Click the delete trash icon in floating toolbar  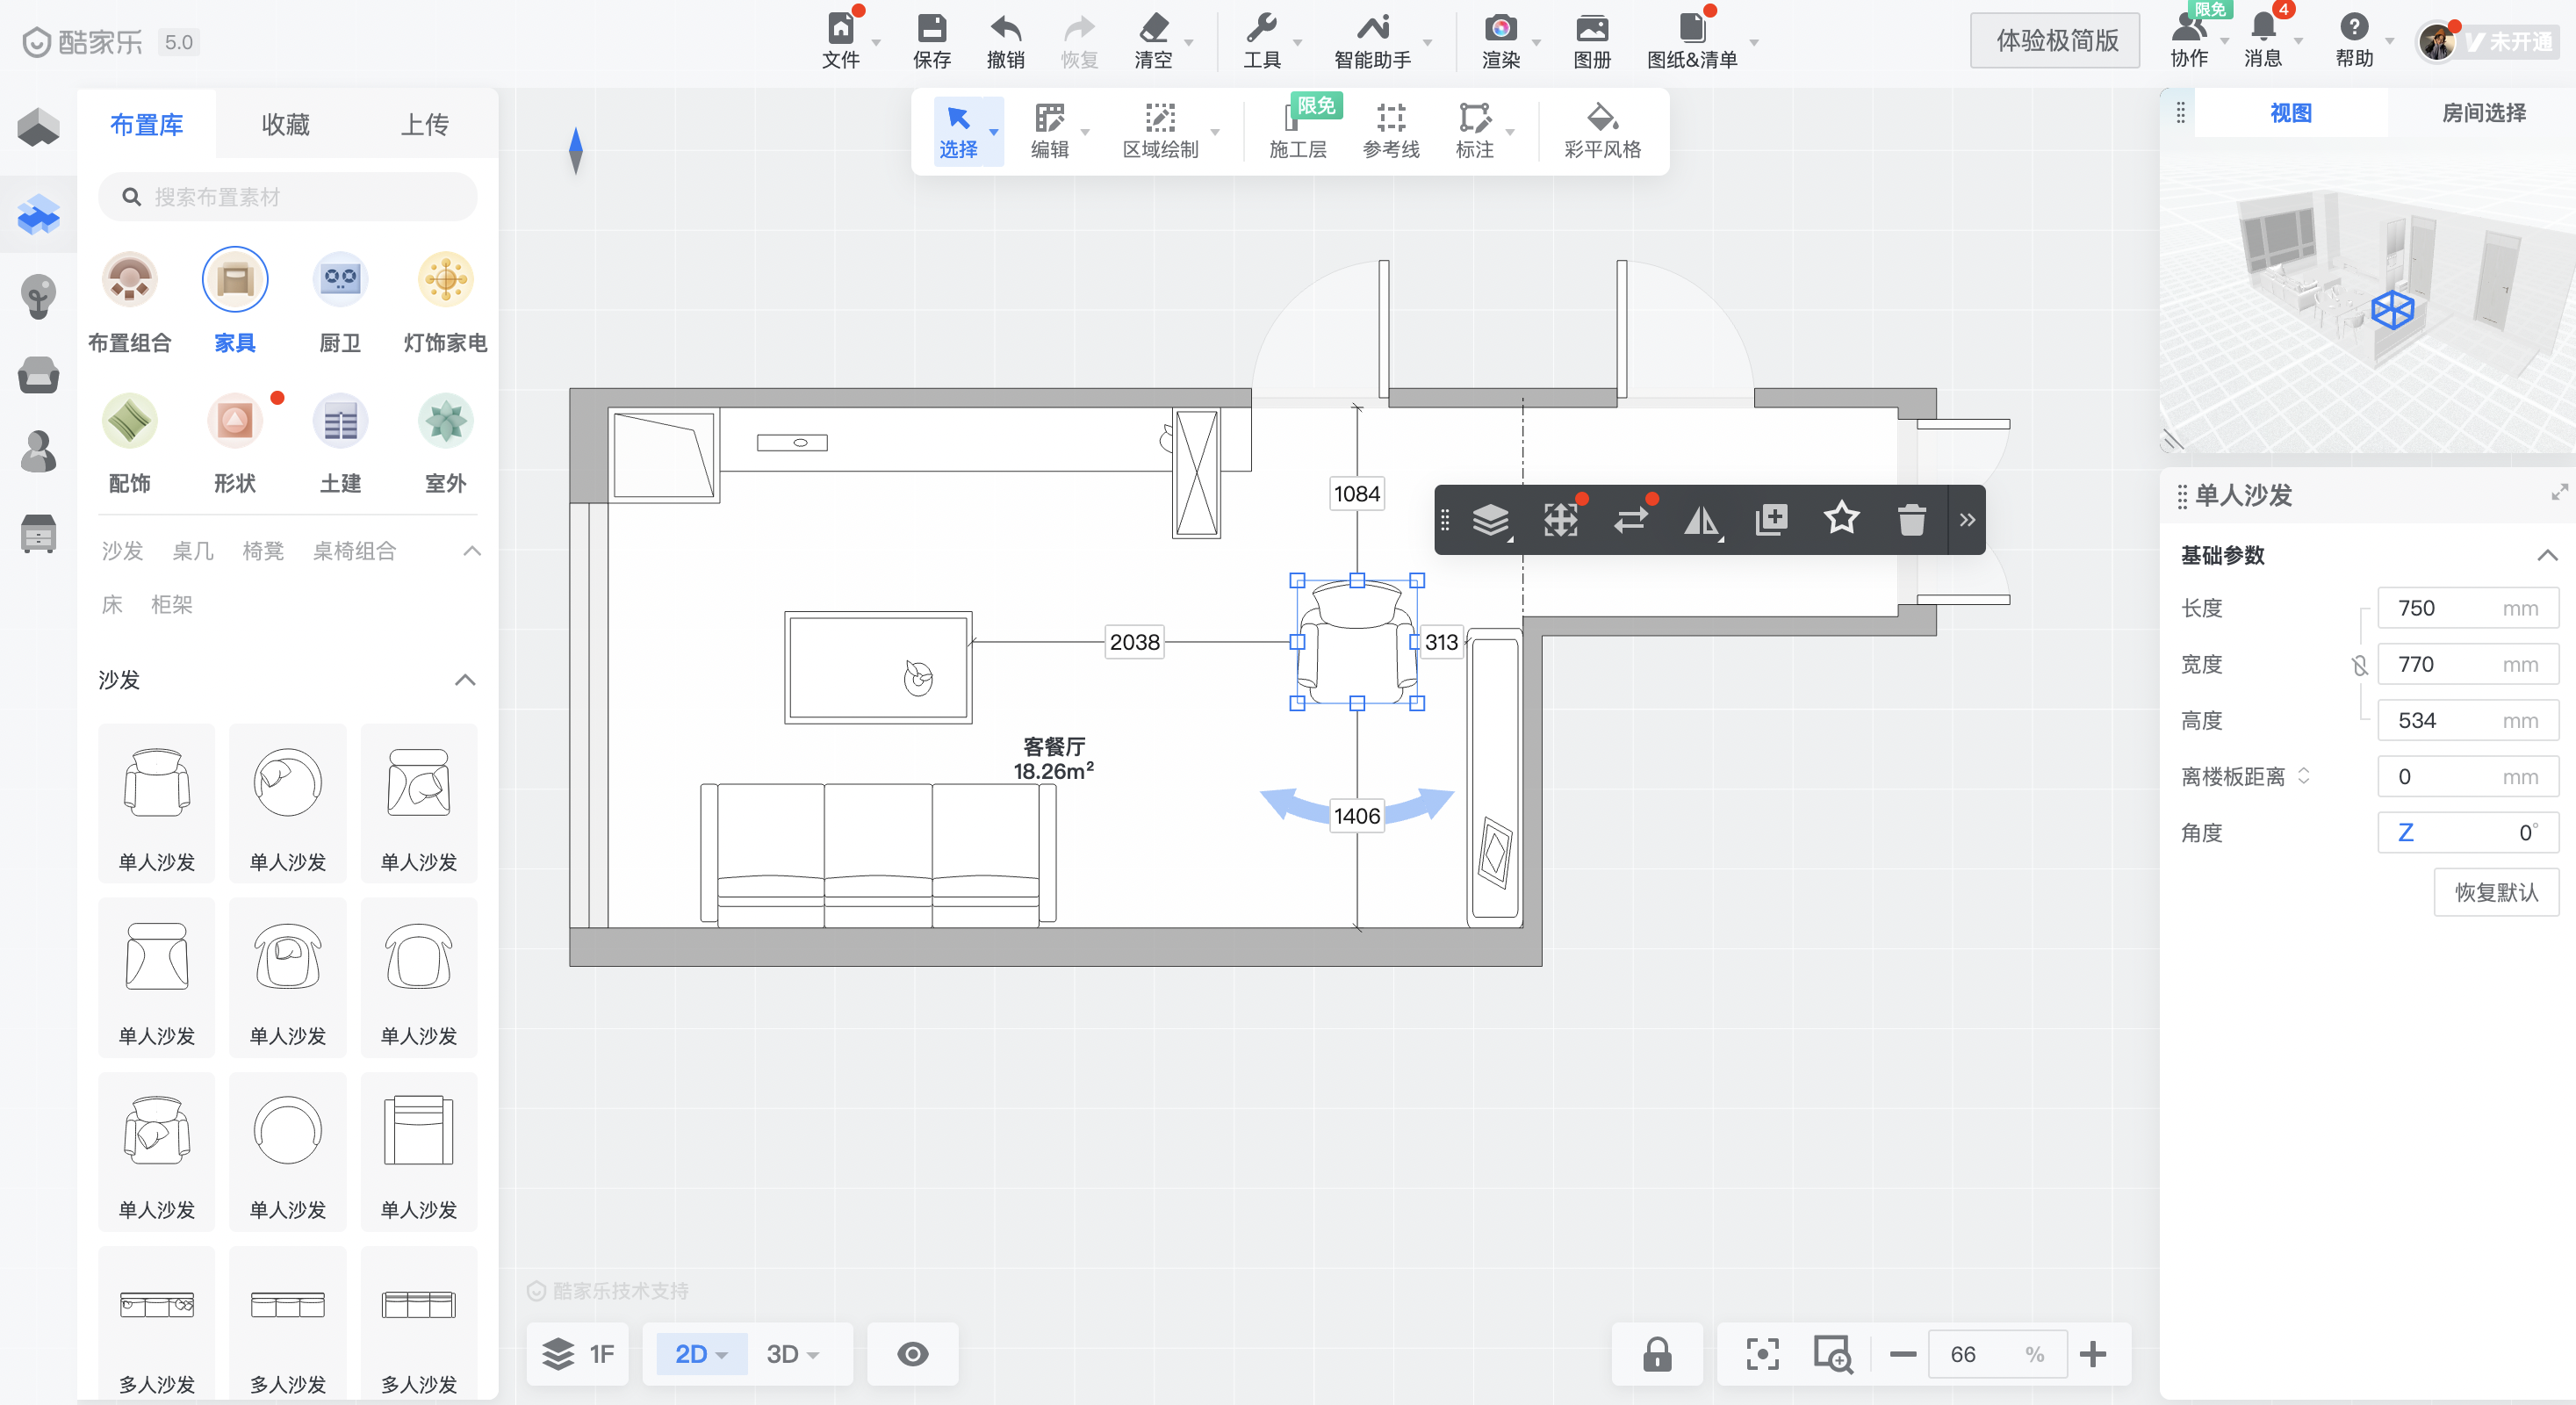(1911, 520)
